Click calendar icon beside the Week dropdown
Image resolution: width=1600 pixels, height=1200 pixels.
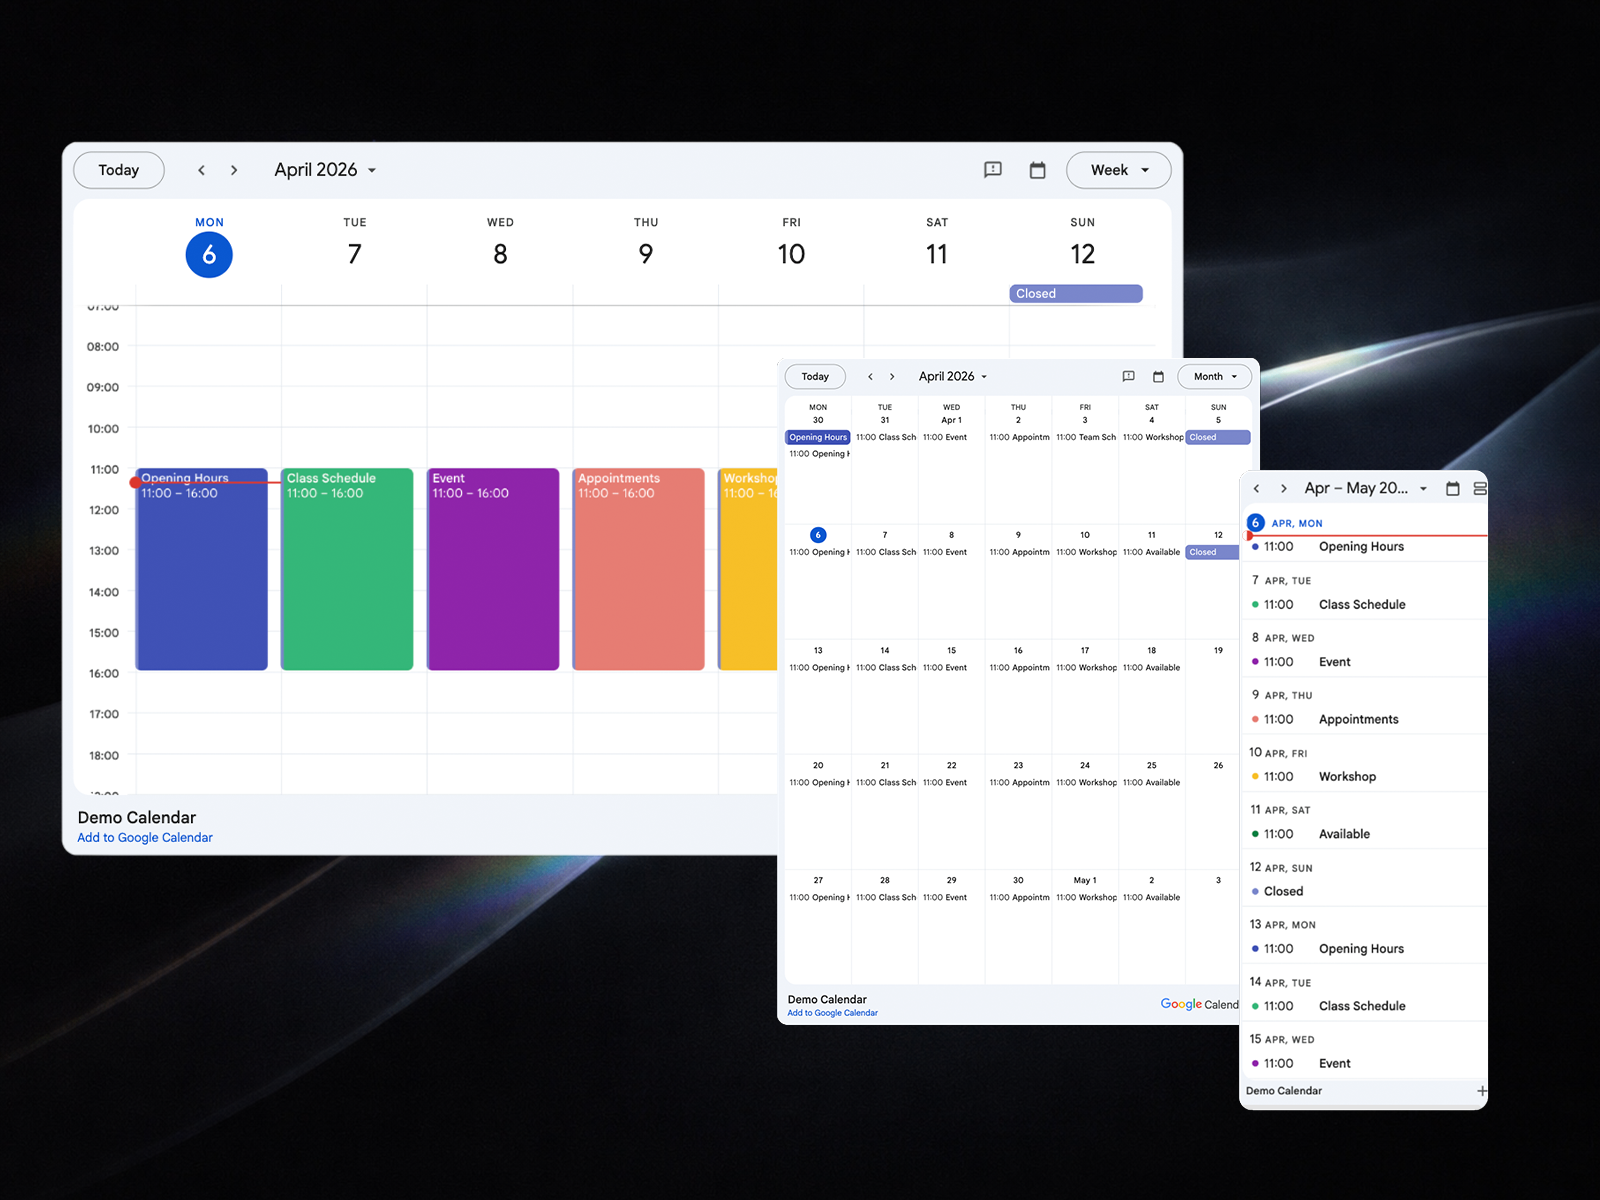click(x=1038, y=170)
